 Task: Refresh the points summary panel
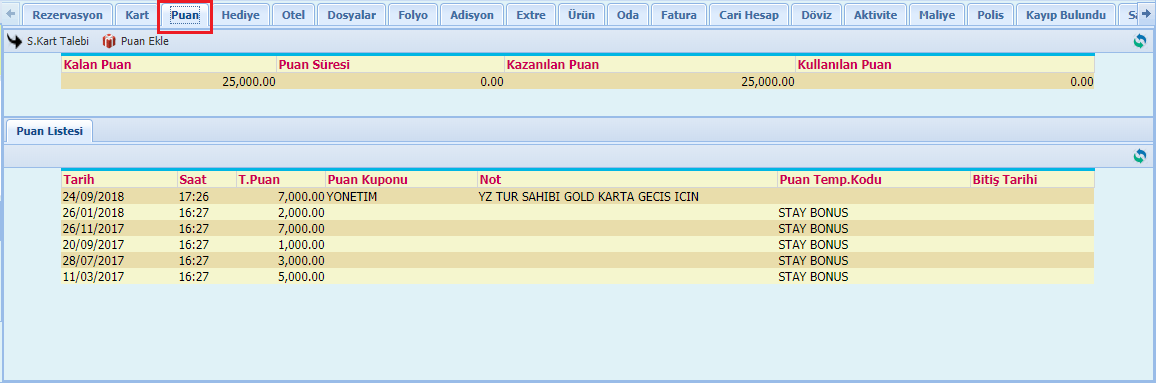tap(1140, 42)
